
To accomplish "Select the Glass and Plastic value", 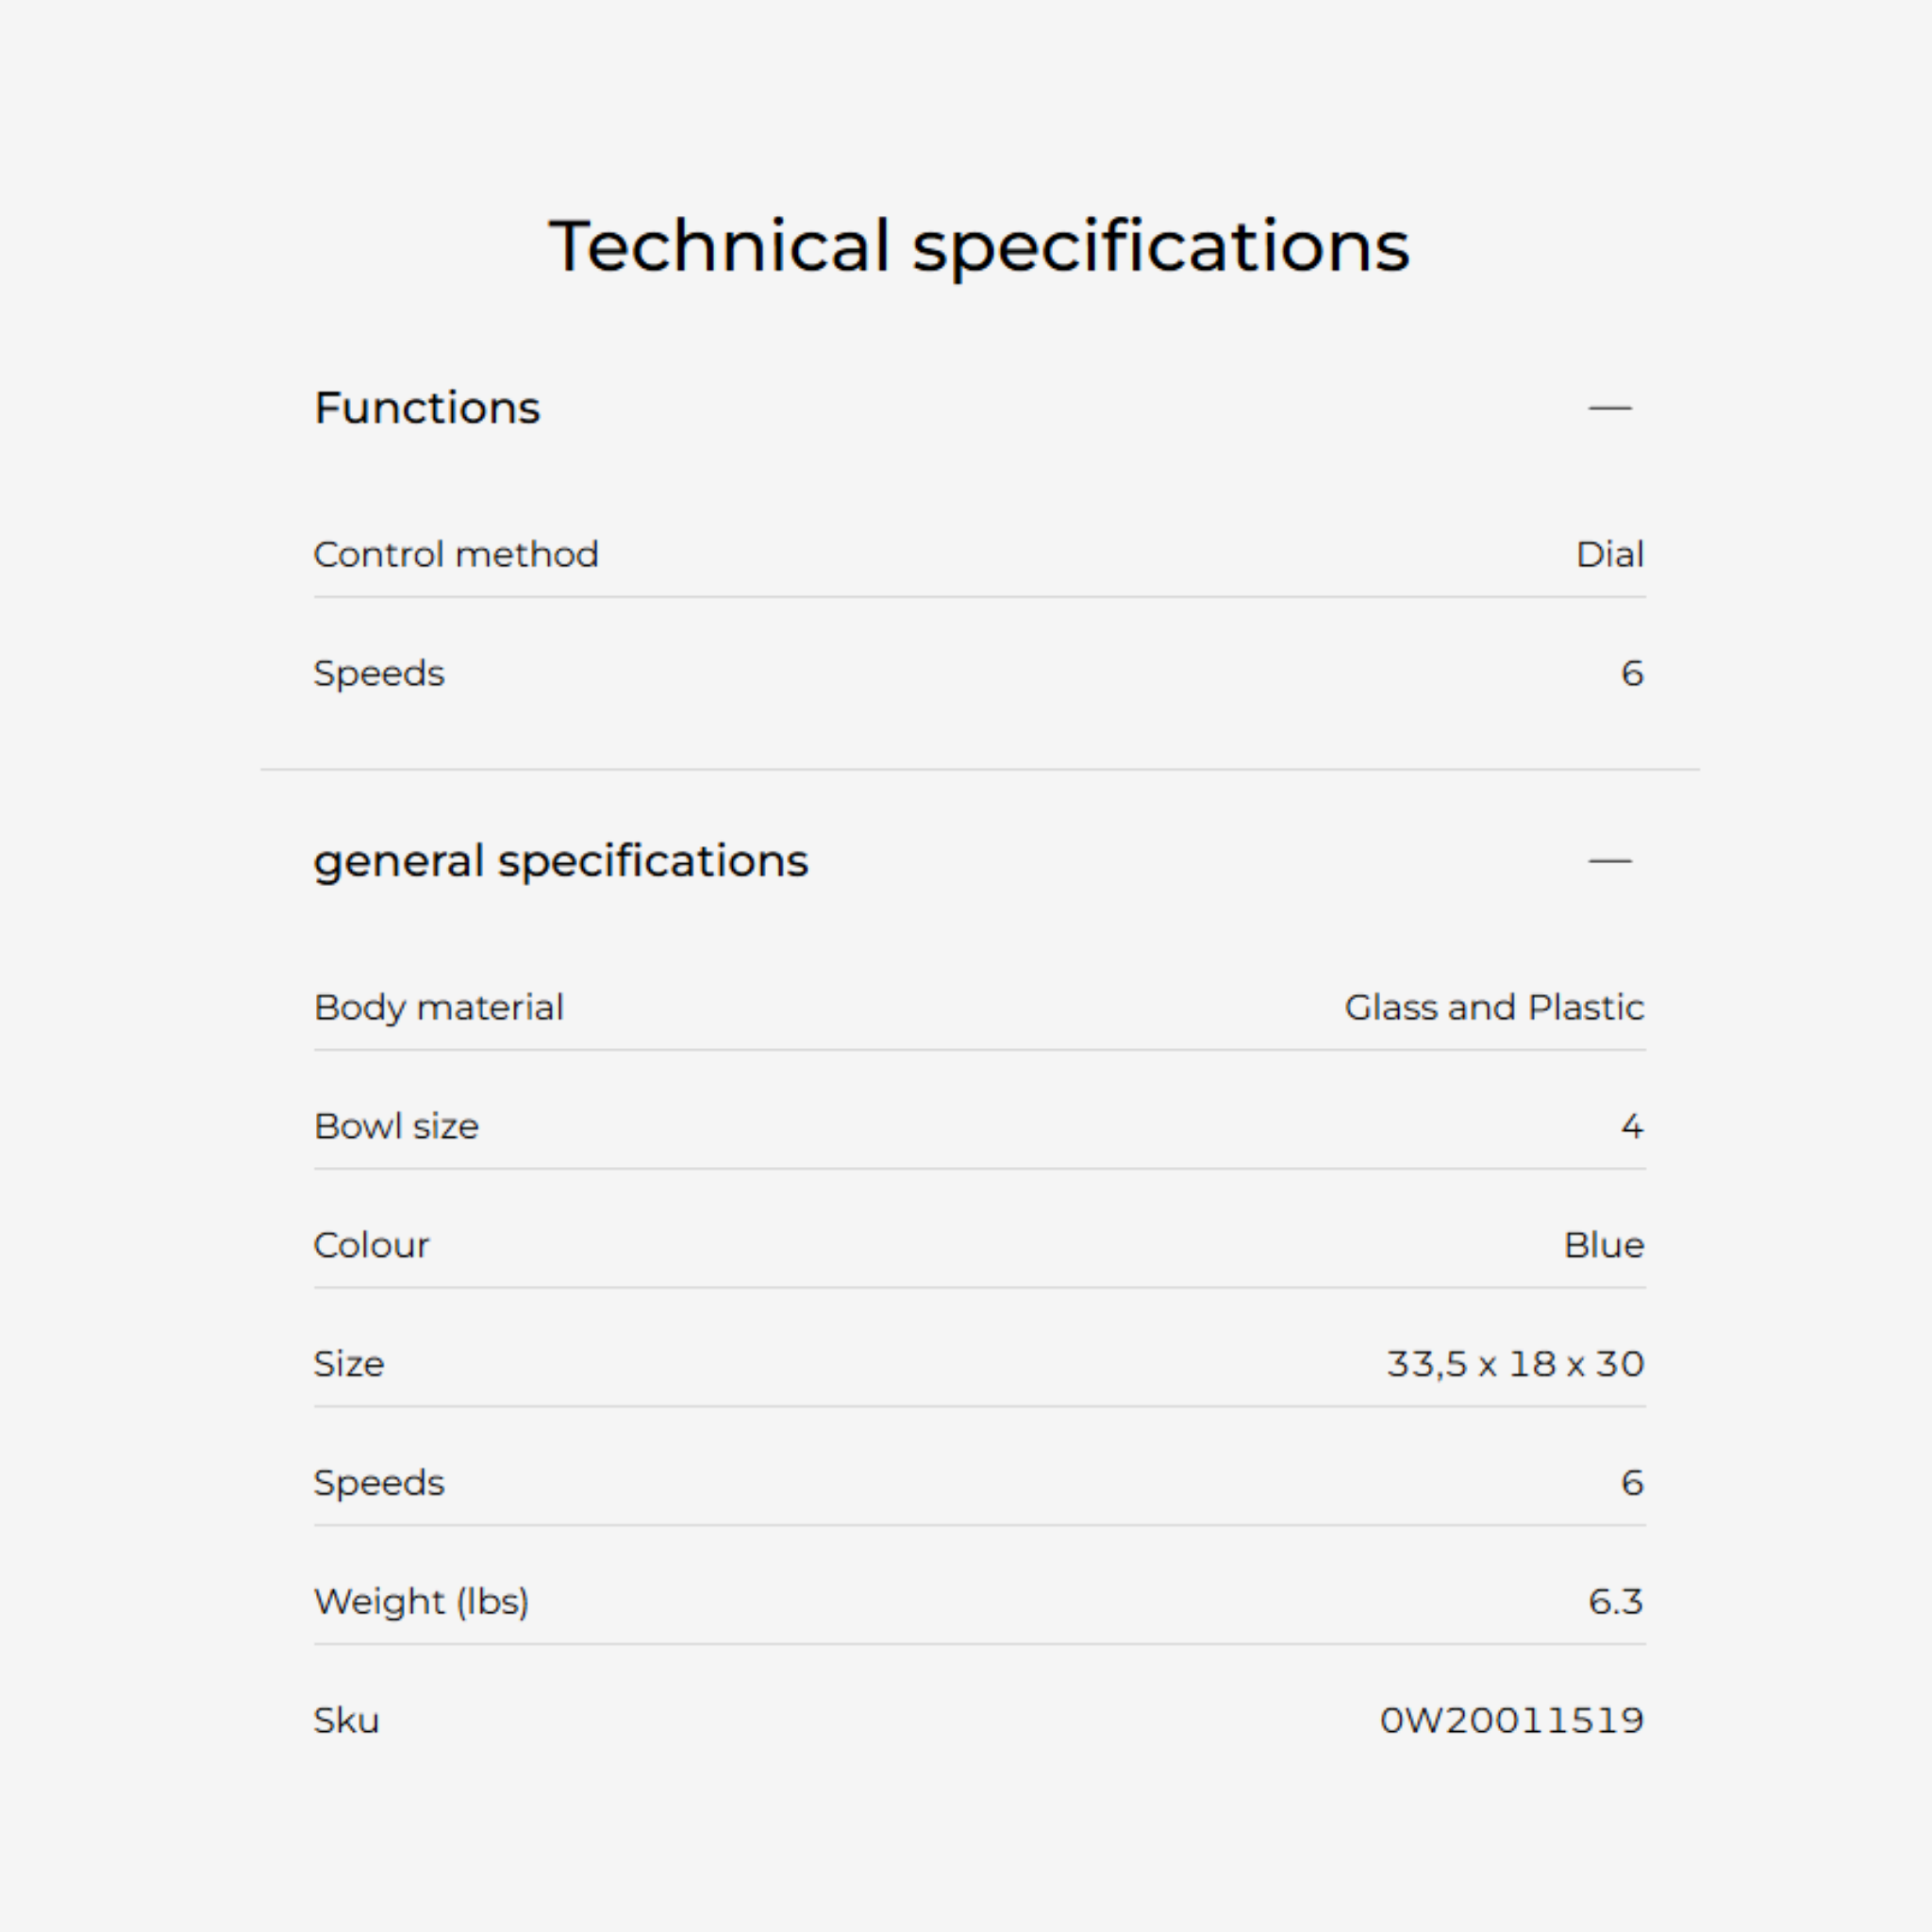I will pos(1493,1007).
